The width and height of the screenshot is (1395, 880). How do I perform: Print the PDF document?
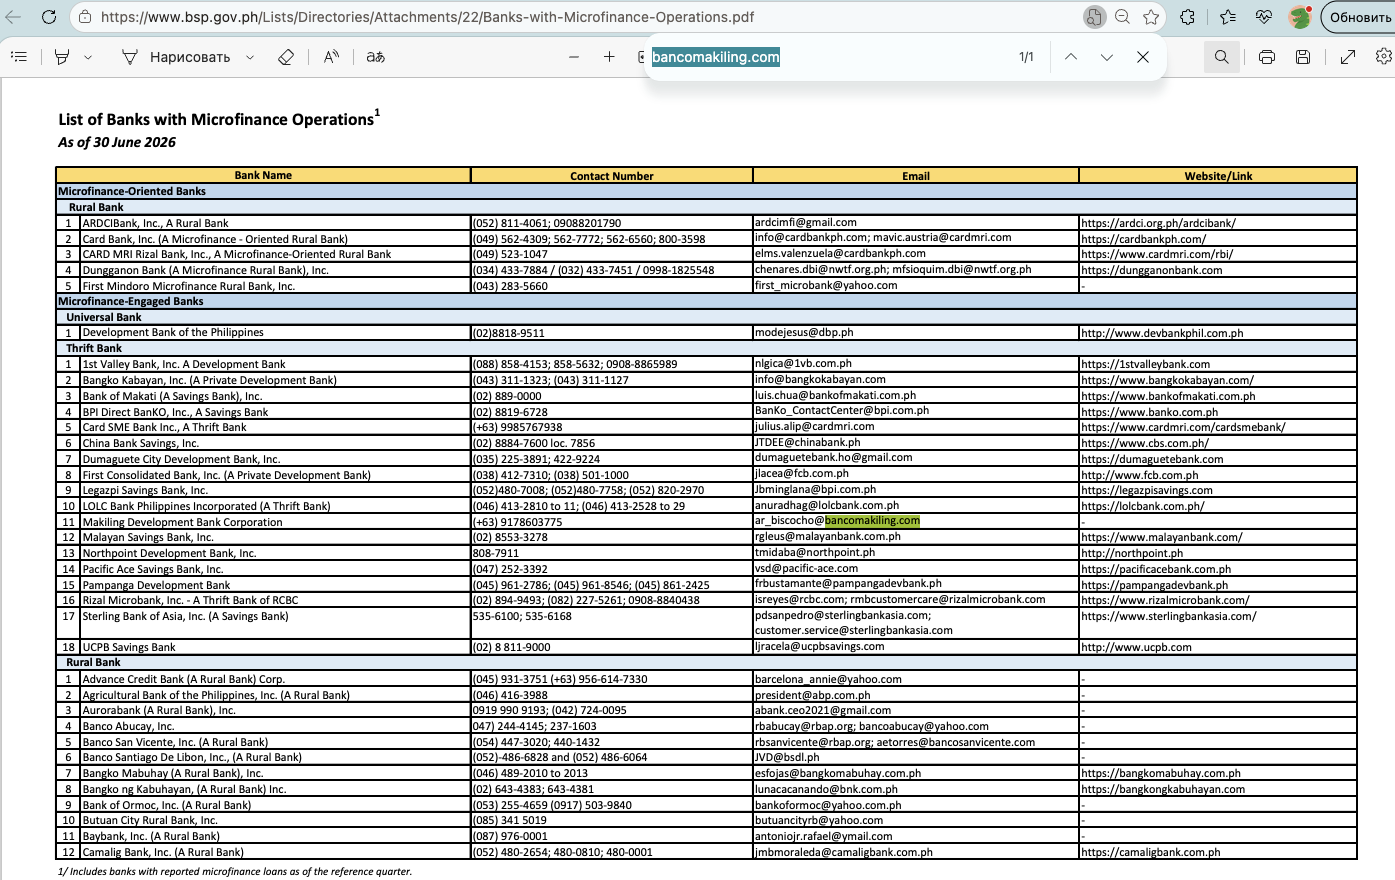click(x=1266, y=57)
